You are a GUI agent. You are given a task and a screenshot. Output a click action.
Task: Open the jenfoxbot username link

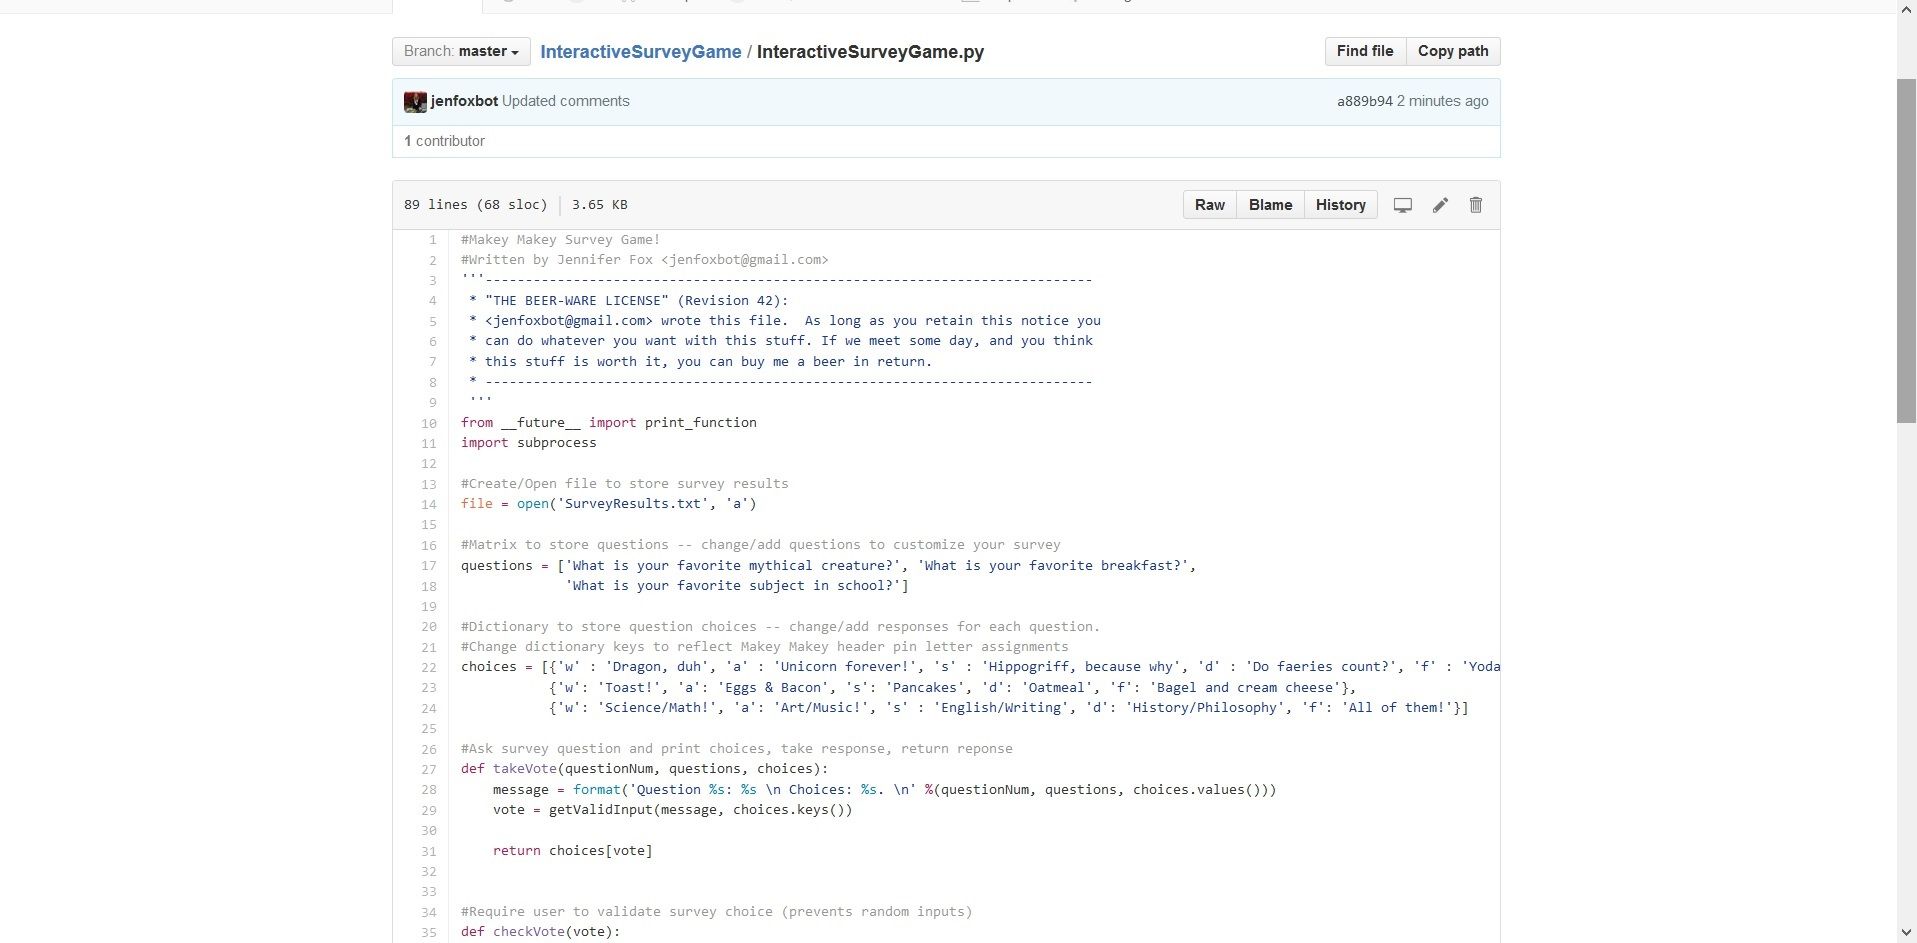[464, 101]
